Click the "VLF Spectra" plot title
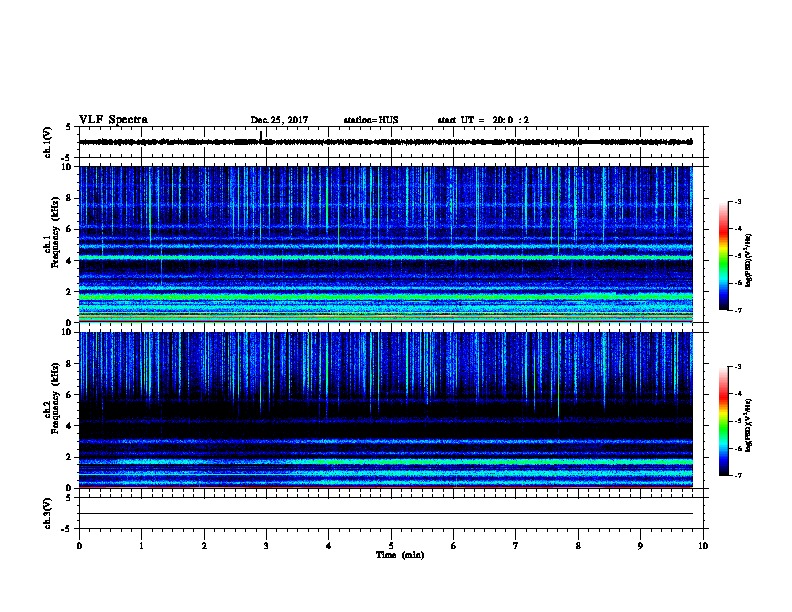Viewport: 792px width, 612px height. click(x=113, y=120)
